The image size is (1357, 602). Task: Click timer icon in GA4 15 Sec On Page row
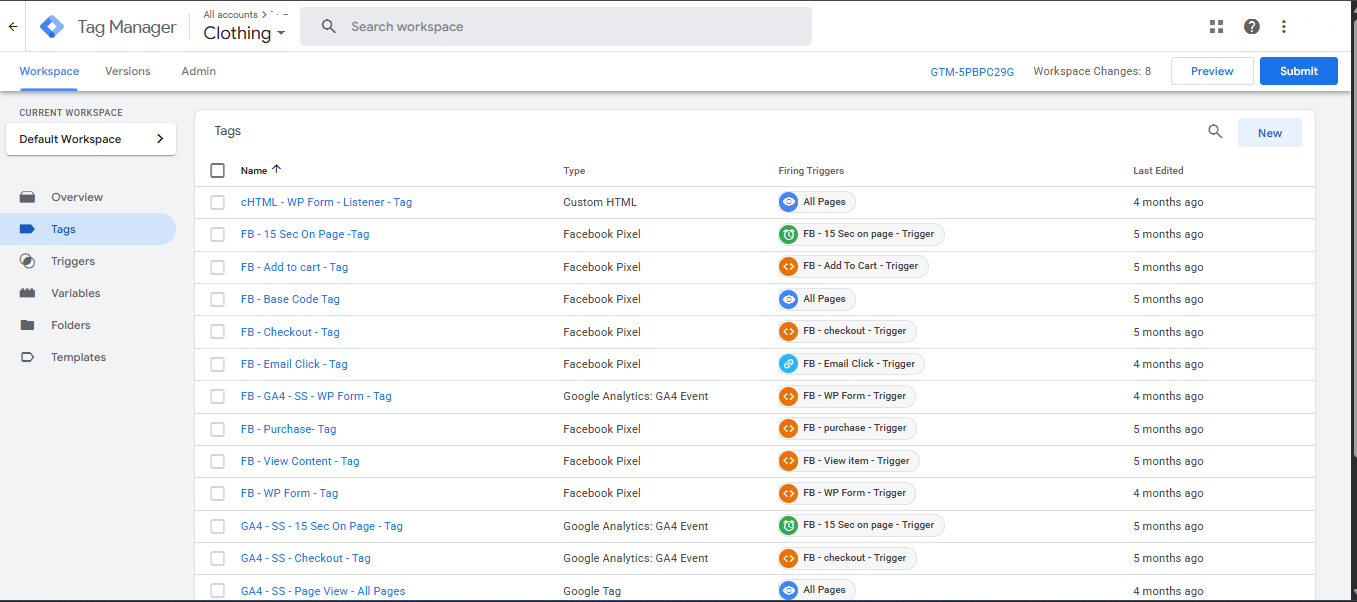point(789,525)
